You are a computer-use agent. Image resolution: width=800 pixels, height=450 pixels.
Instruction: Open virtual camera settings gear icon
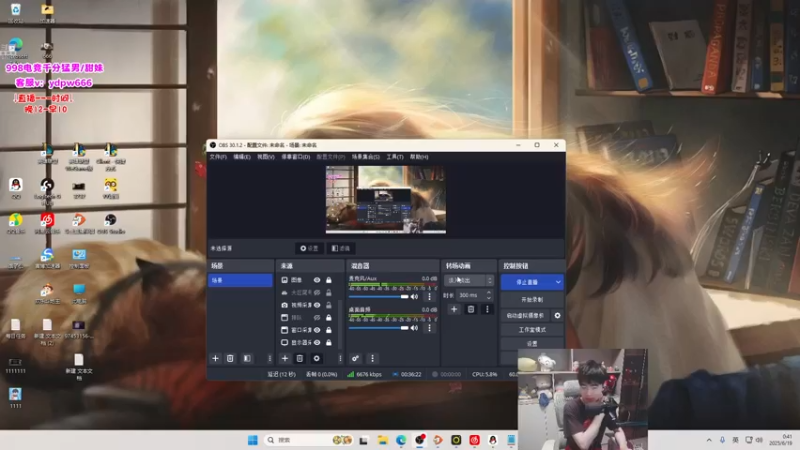pos(557,315)
